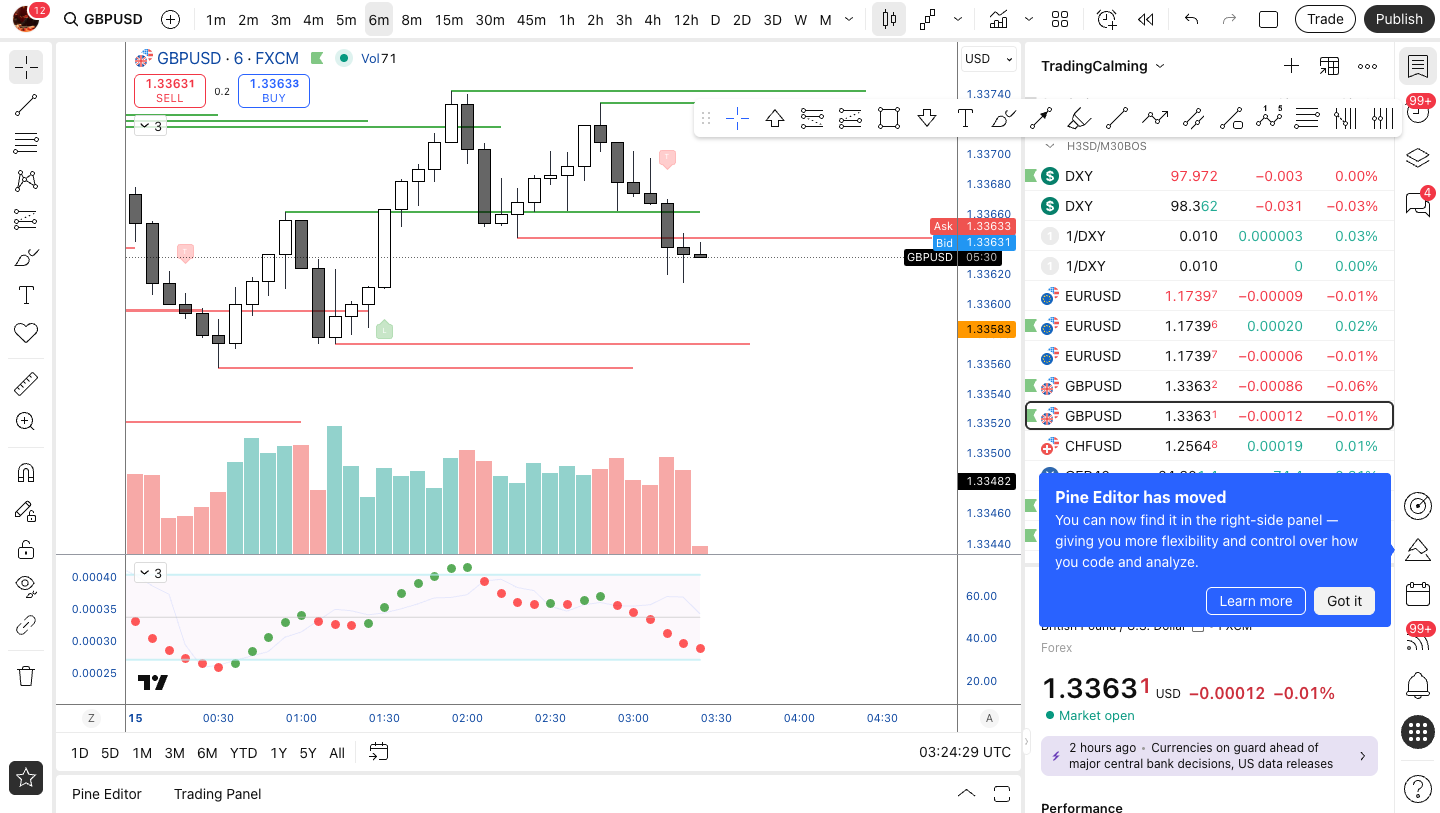This screenshot has width=1440, height=813.
Task: Open the USD currency selector on price axis
Action: [990, 59]
